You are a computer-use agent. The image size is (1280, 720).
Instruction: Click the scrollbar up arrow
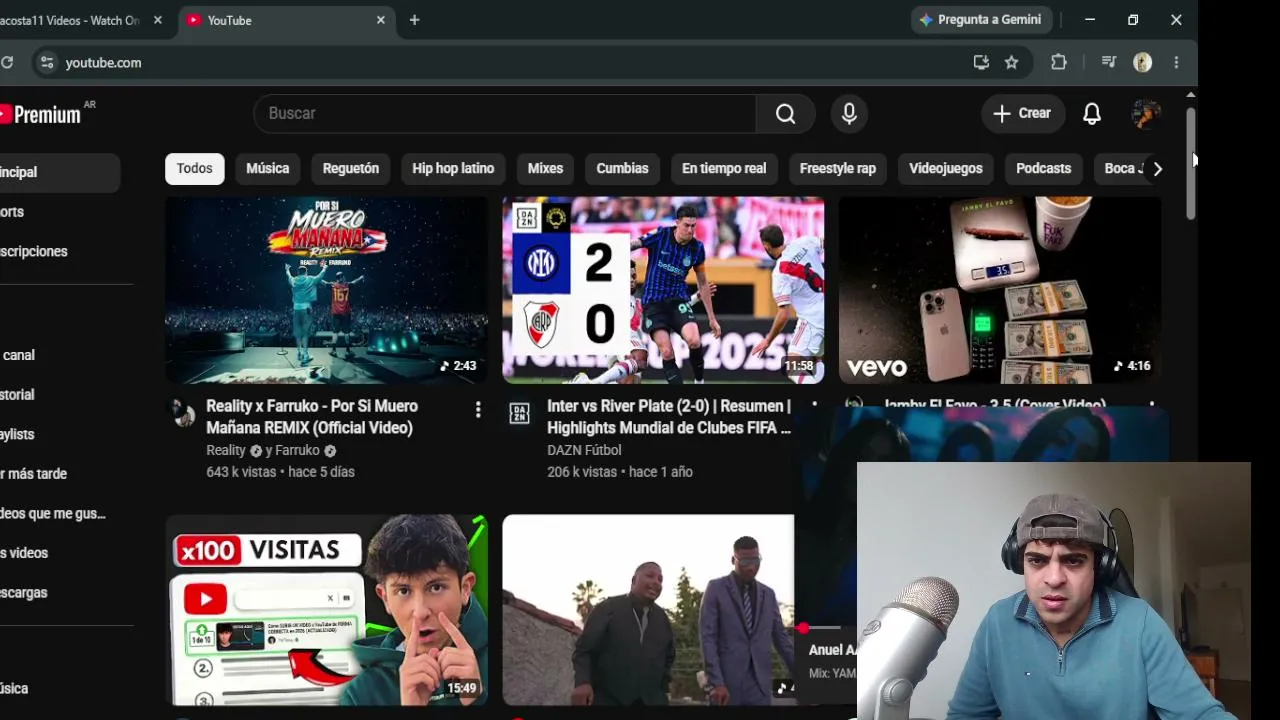point(1190,95)
